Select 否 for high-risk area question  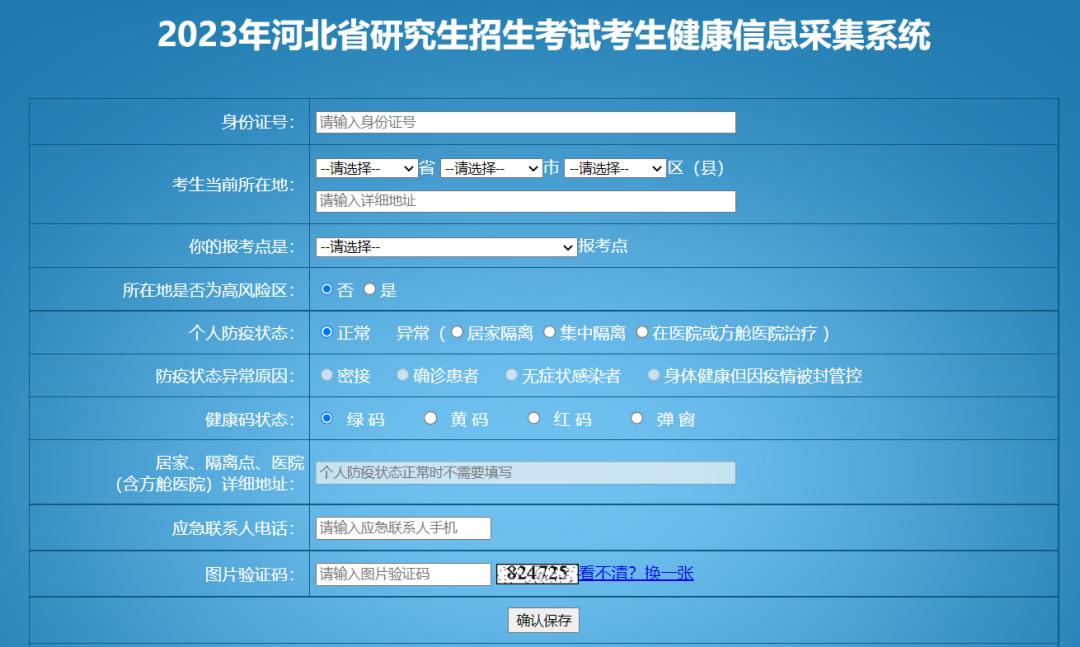coord(325,289)
